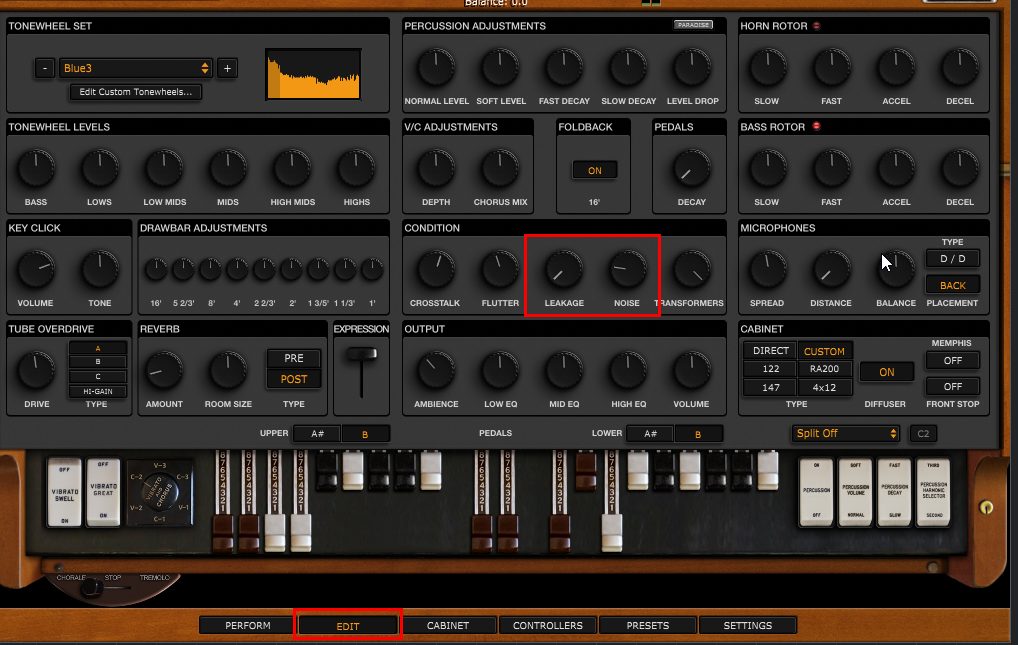1018x645 pixels.
Task: Select overdrive type A
Action: tap(97, 348)
